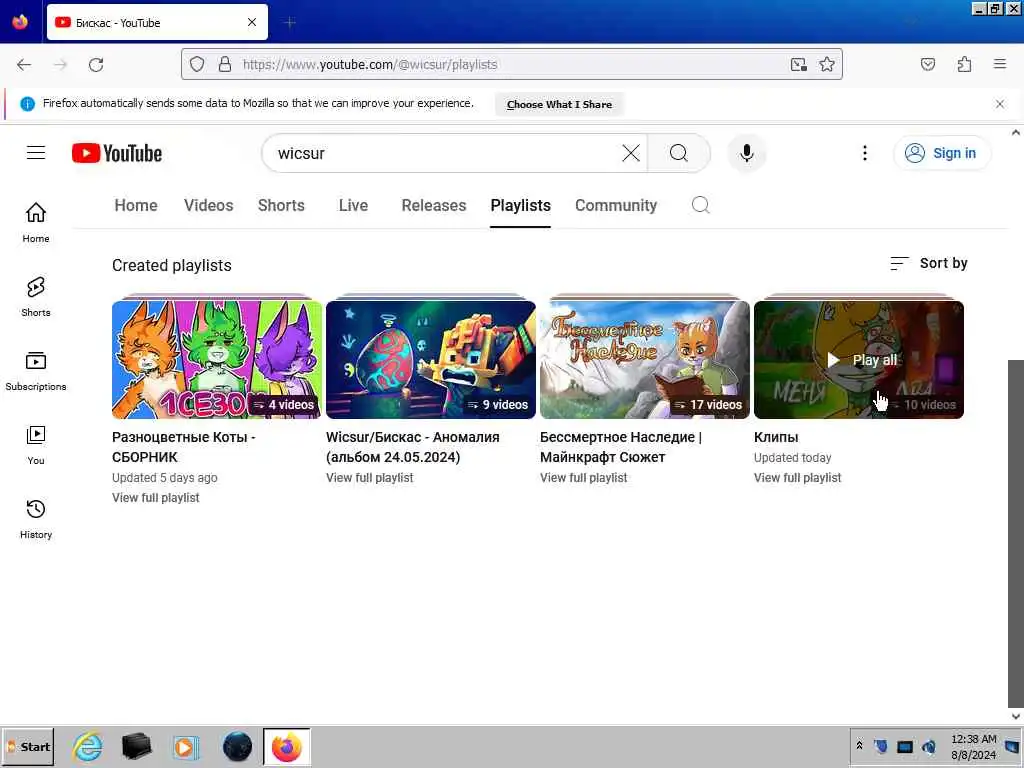Click the taskbar clock 12:38 AM
Screen dimensions: 1024x768
click(x=974, y=739)
